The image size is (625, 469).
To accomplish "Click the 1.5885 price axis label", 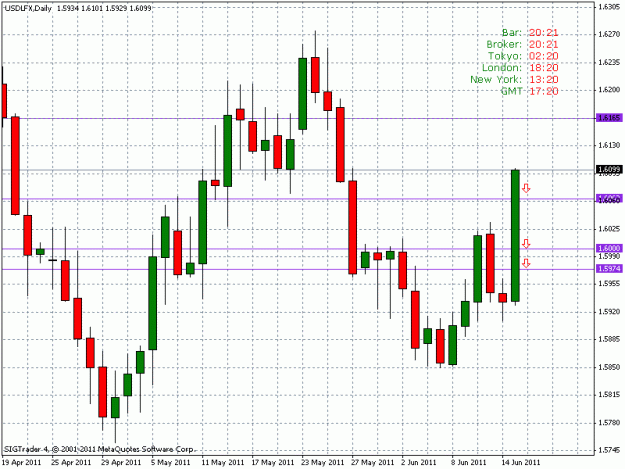I will tap(610, 339).
